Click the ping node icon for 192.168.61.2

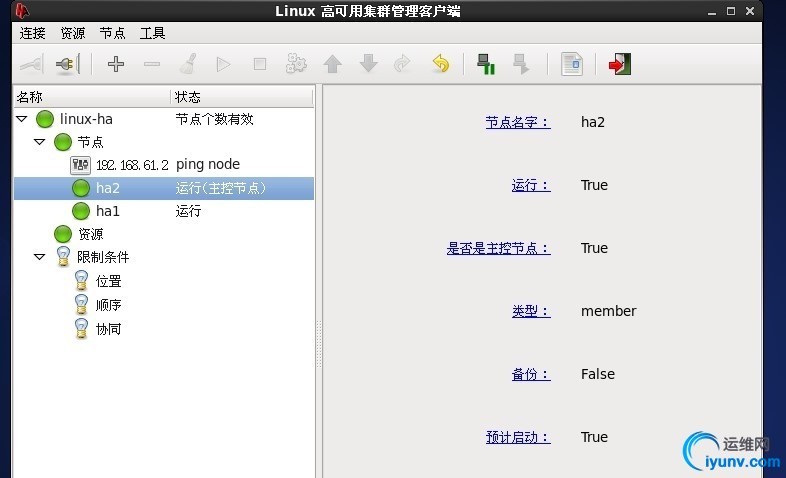point(80,165)
